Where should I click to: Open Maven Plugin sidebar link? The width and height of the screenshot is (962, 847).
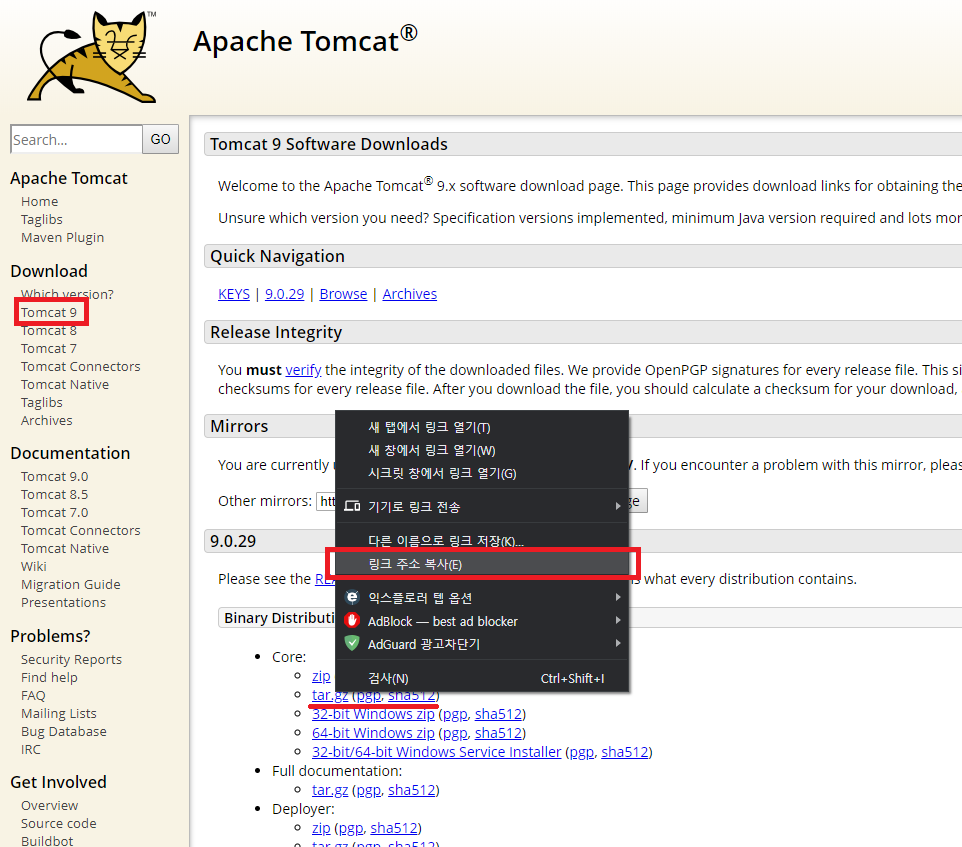(x=62, y=237)
